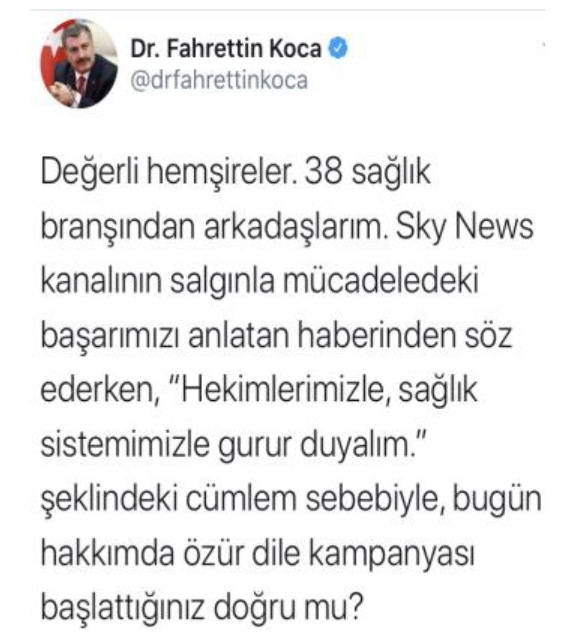The width and height of the screenshot is (574, 638).
Task: Open Dr. Fahrettin Koca's profile picture
Action: tap(79, 64)
